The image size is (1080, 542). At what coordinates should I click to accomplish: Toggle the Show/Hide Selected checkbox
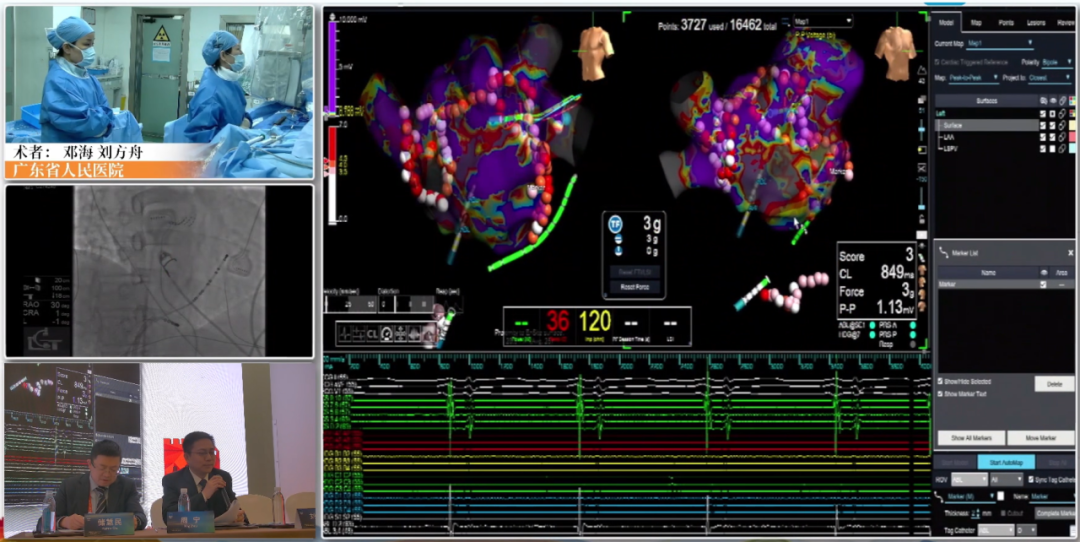(x=942, y=382)
